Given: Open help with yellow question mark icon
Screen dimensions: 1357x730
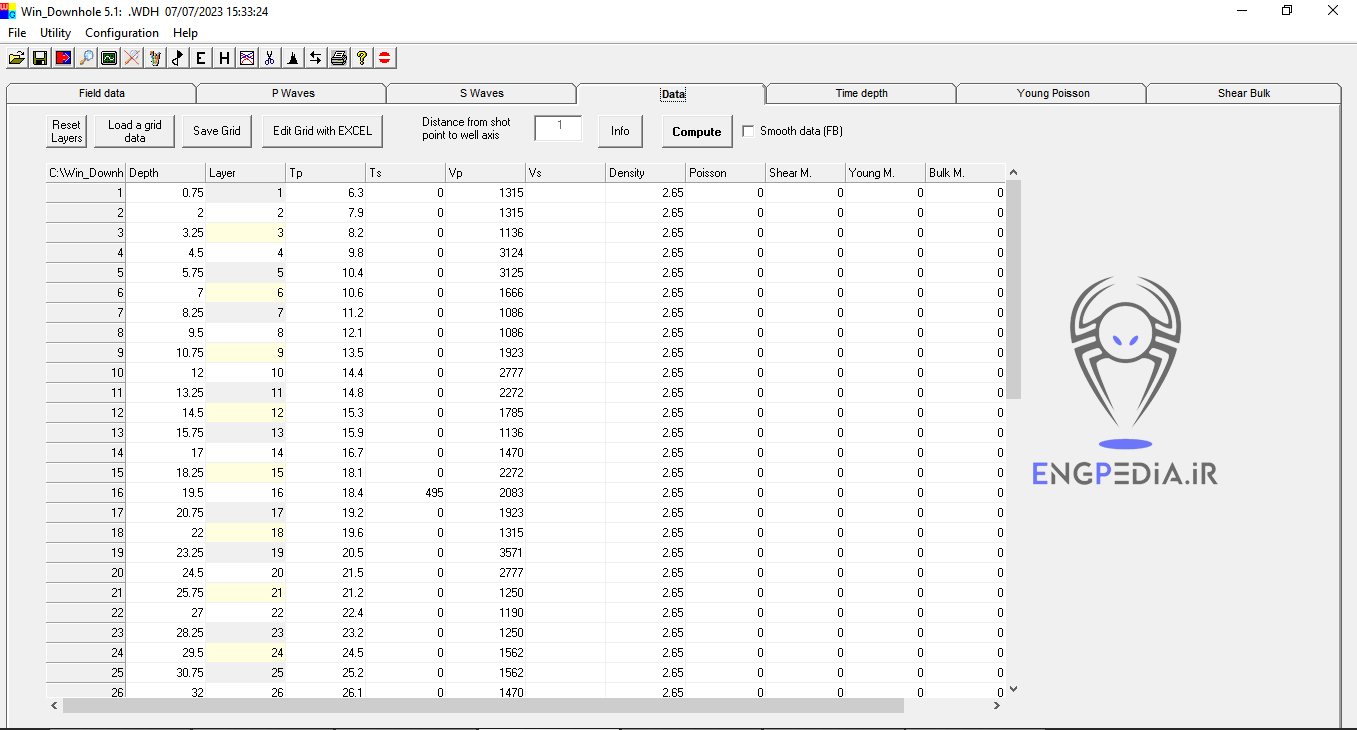Looking at the screenshot, I should pos(362,58).
